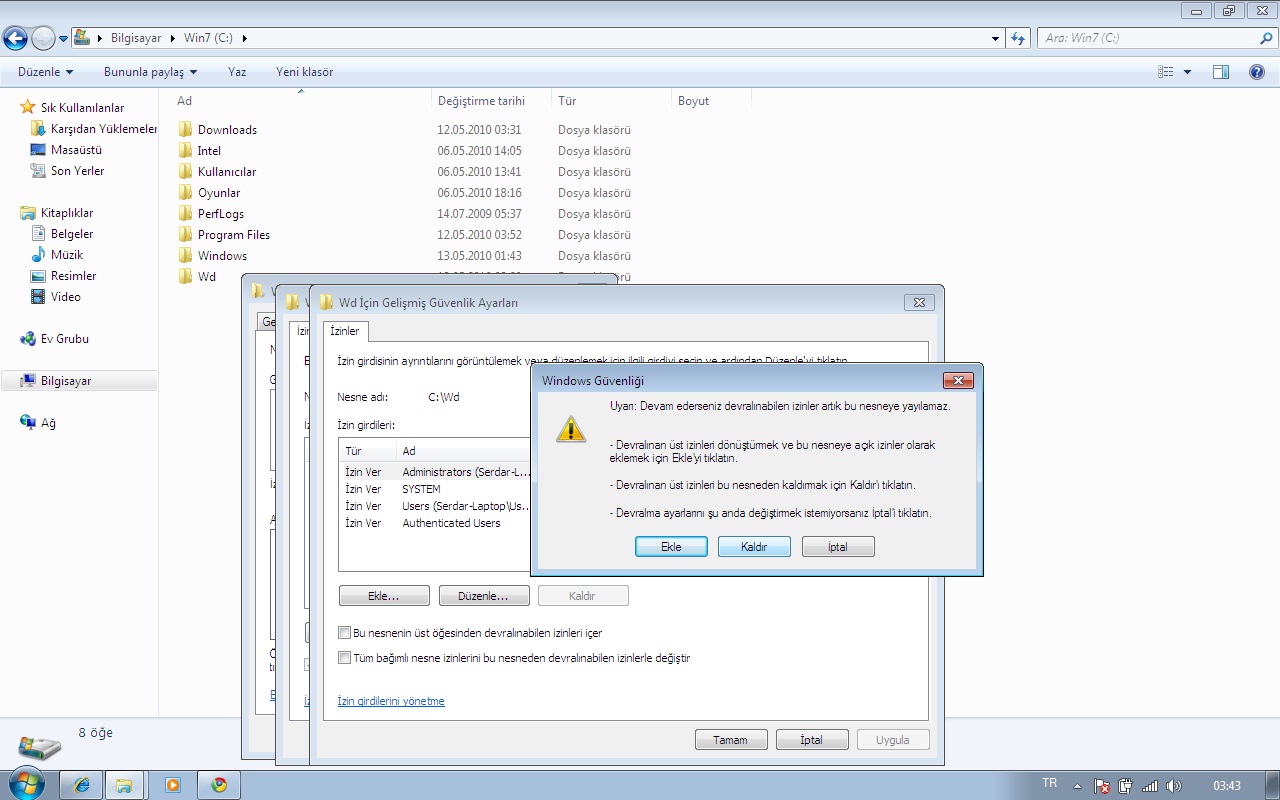The height and width of the screenshot is (800, 1280).
Task: Open the address bar history dropdown
Action: pos(995,38)
